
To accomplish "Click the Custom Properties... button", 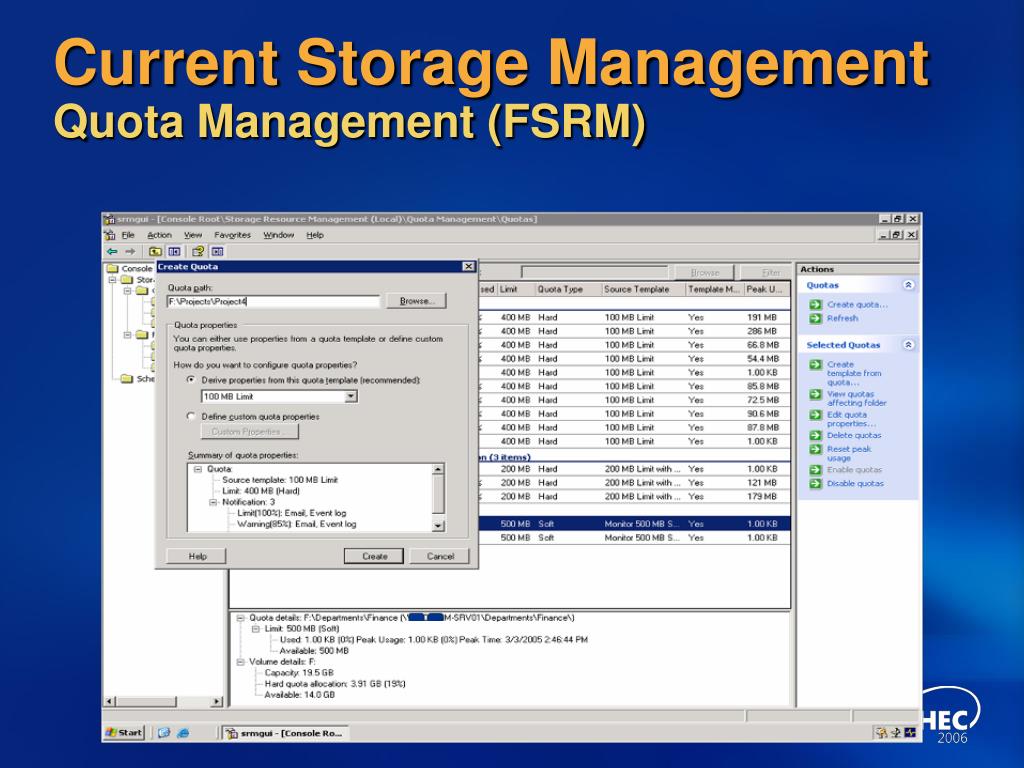I will click(x=249, y=432).
